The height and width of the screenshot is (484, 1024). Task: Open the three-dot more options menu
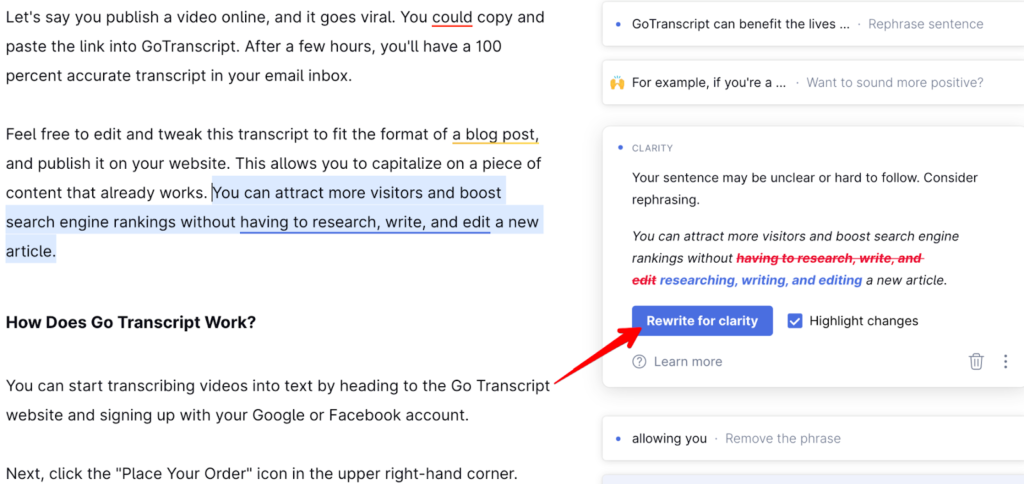(1005, 361)
